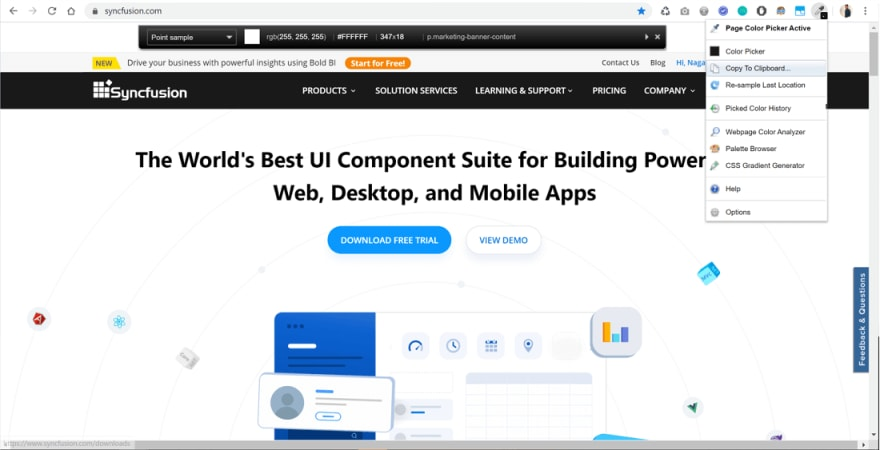Open Help in the extension menu
The width and height of the screenshot is (880, 450).
click(766, 189)
